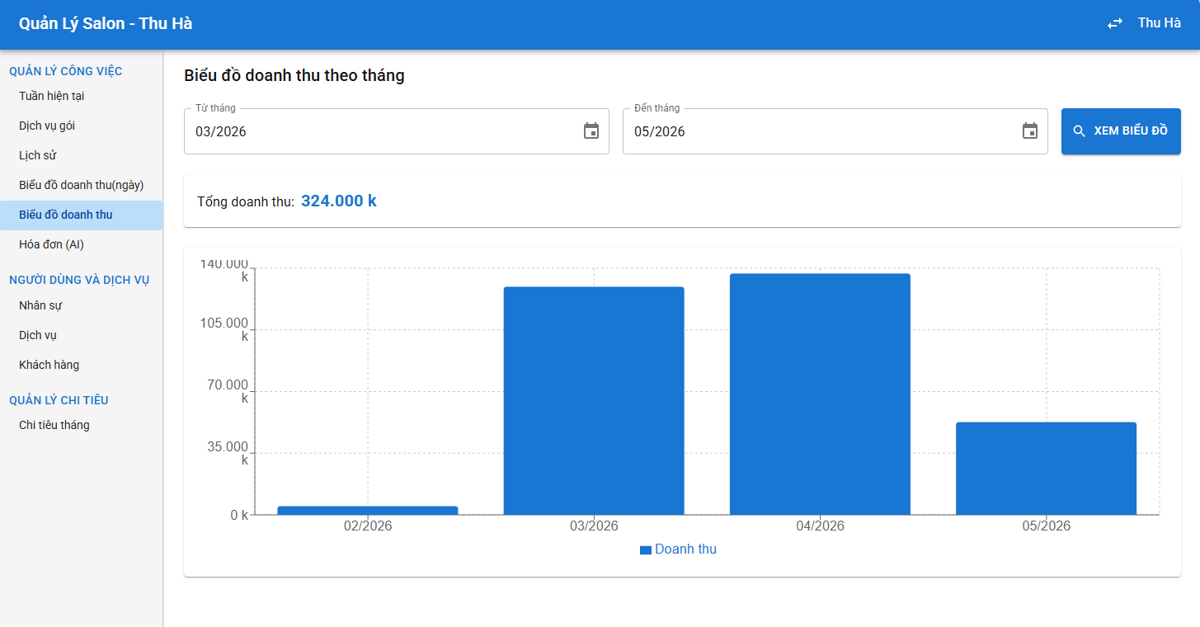The height and width of the screenshot is (627, 1200).
Task: Select Biểu đồ doanh thu(ngày) in sidebar
Action: point(81,185)
